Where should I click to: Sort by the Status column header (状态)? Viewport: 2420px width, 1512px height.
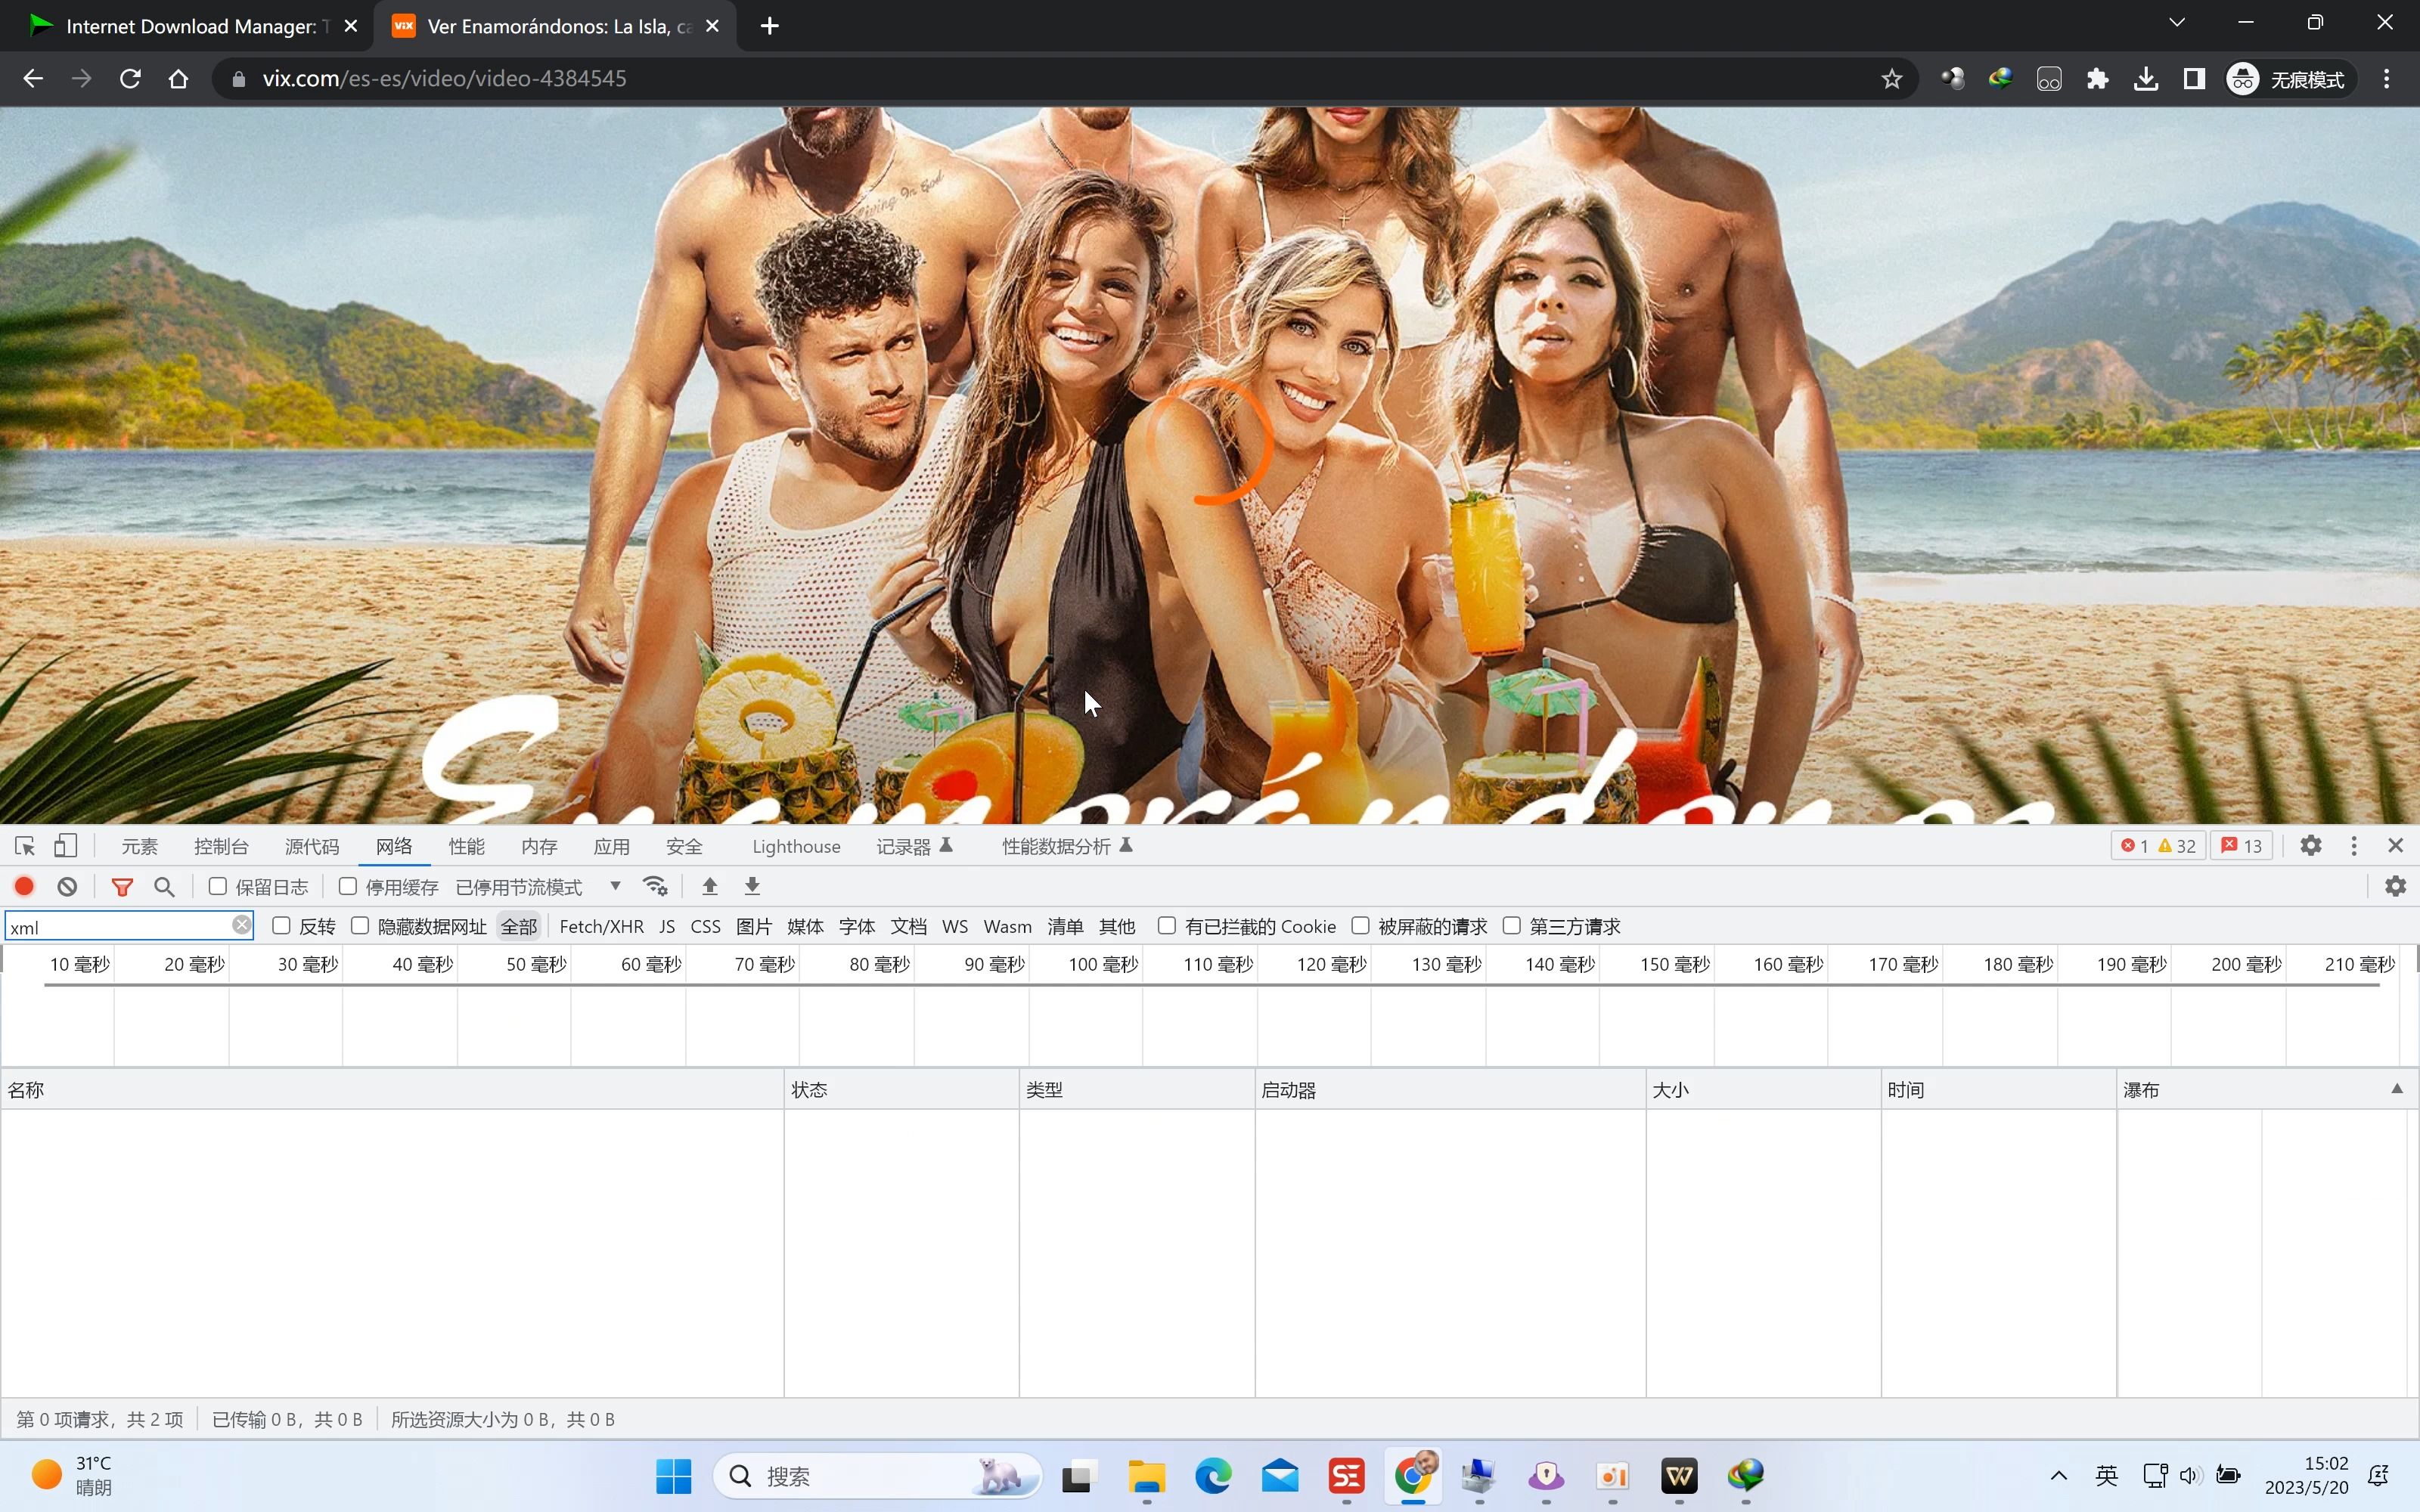(x=901, y=1089)
